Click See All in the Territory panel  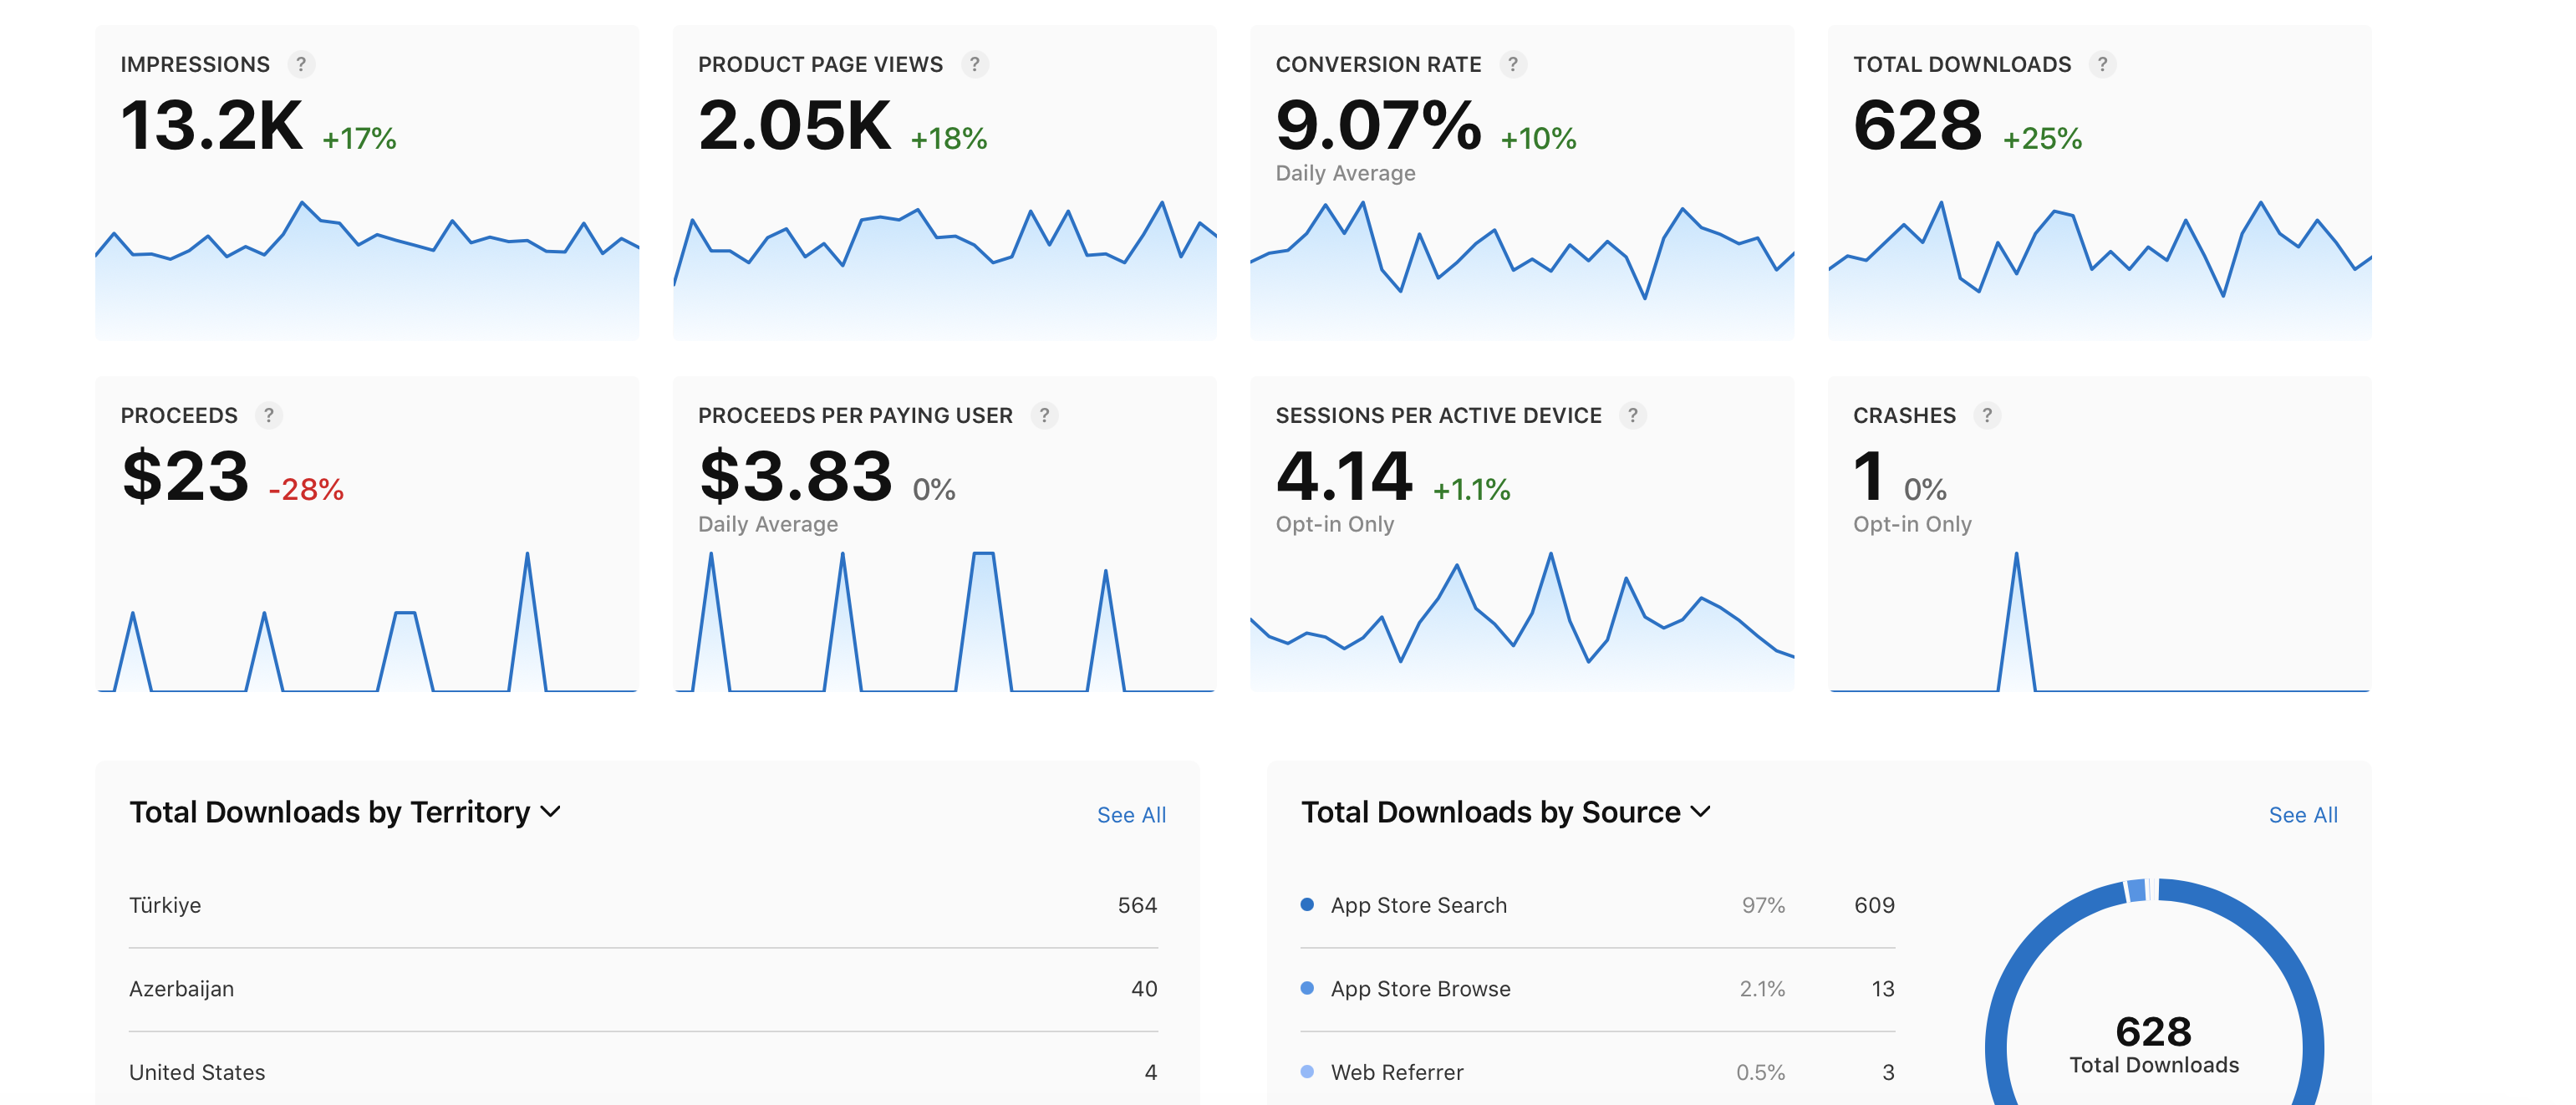point(1131,815)
